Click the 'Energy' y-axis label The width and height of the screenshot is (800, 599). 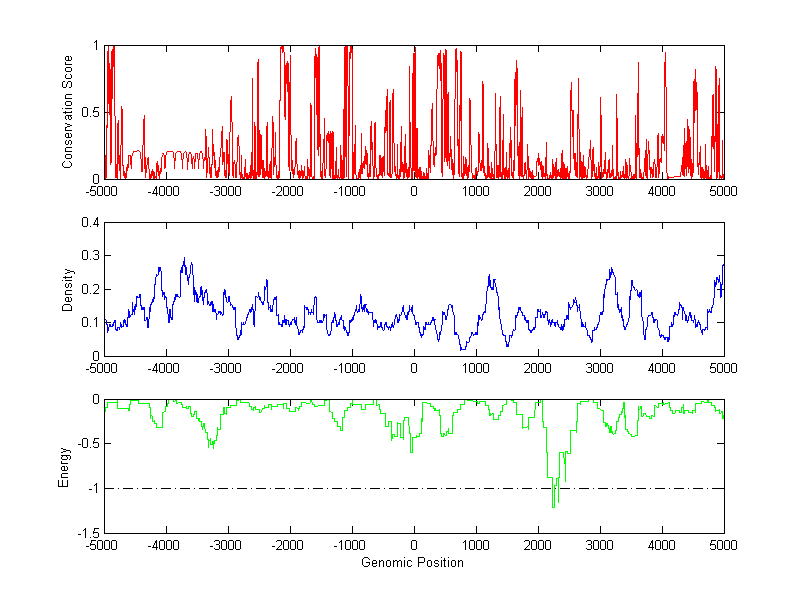(64, 466)
